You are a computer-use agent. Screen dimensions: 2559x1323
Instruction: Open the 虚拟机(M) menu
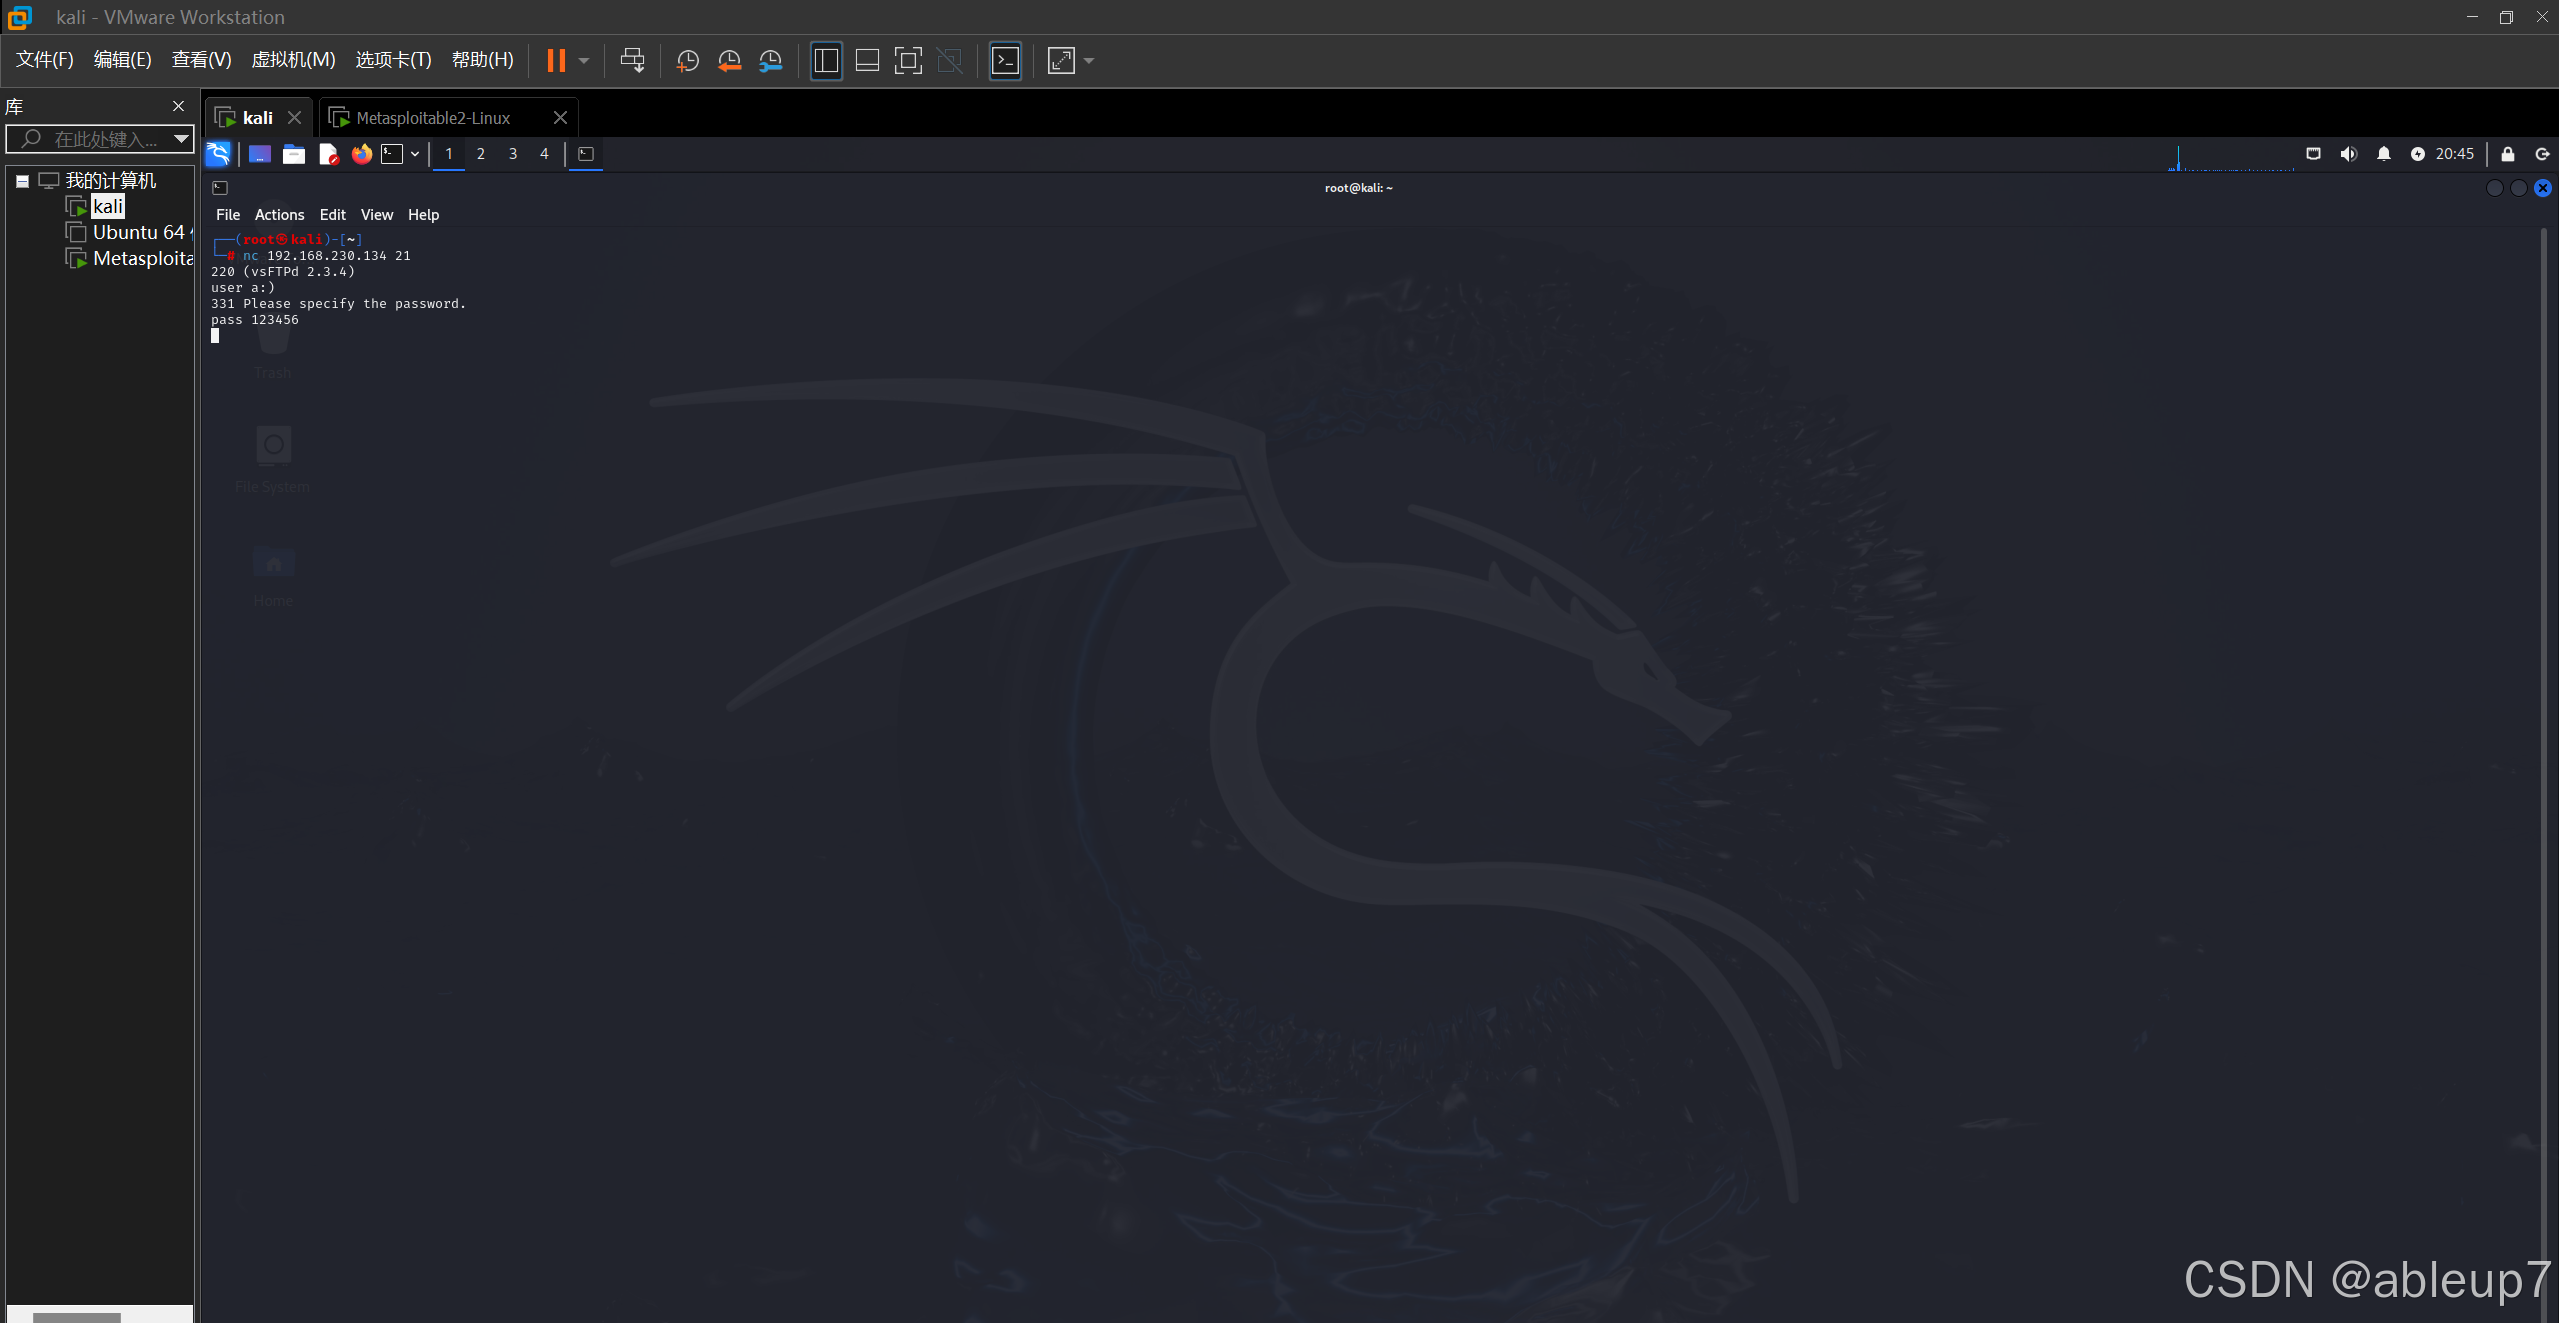coord(293,60)
